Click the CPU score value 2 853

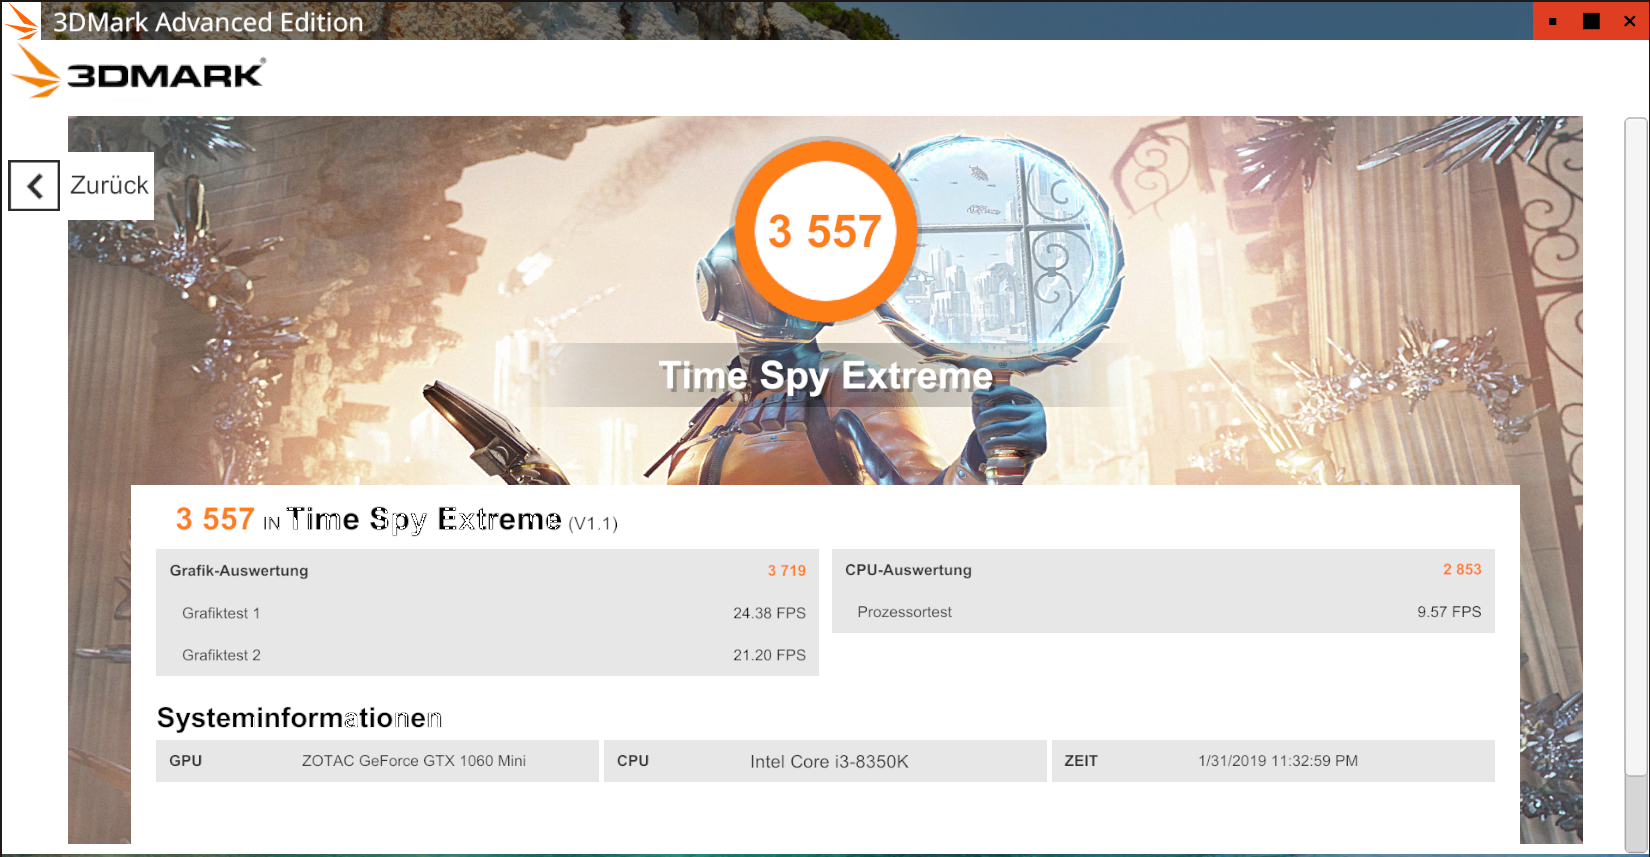click(1462, 569)
